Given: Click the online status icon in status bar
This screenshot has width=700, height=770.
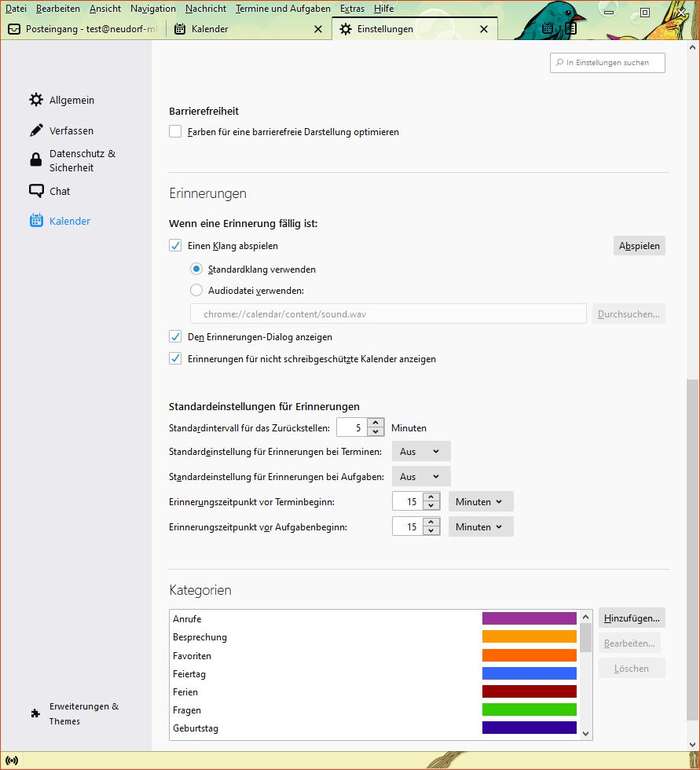Looking at the screenshot, I should click(12, 760).
